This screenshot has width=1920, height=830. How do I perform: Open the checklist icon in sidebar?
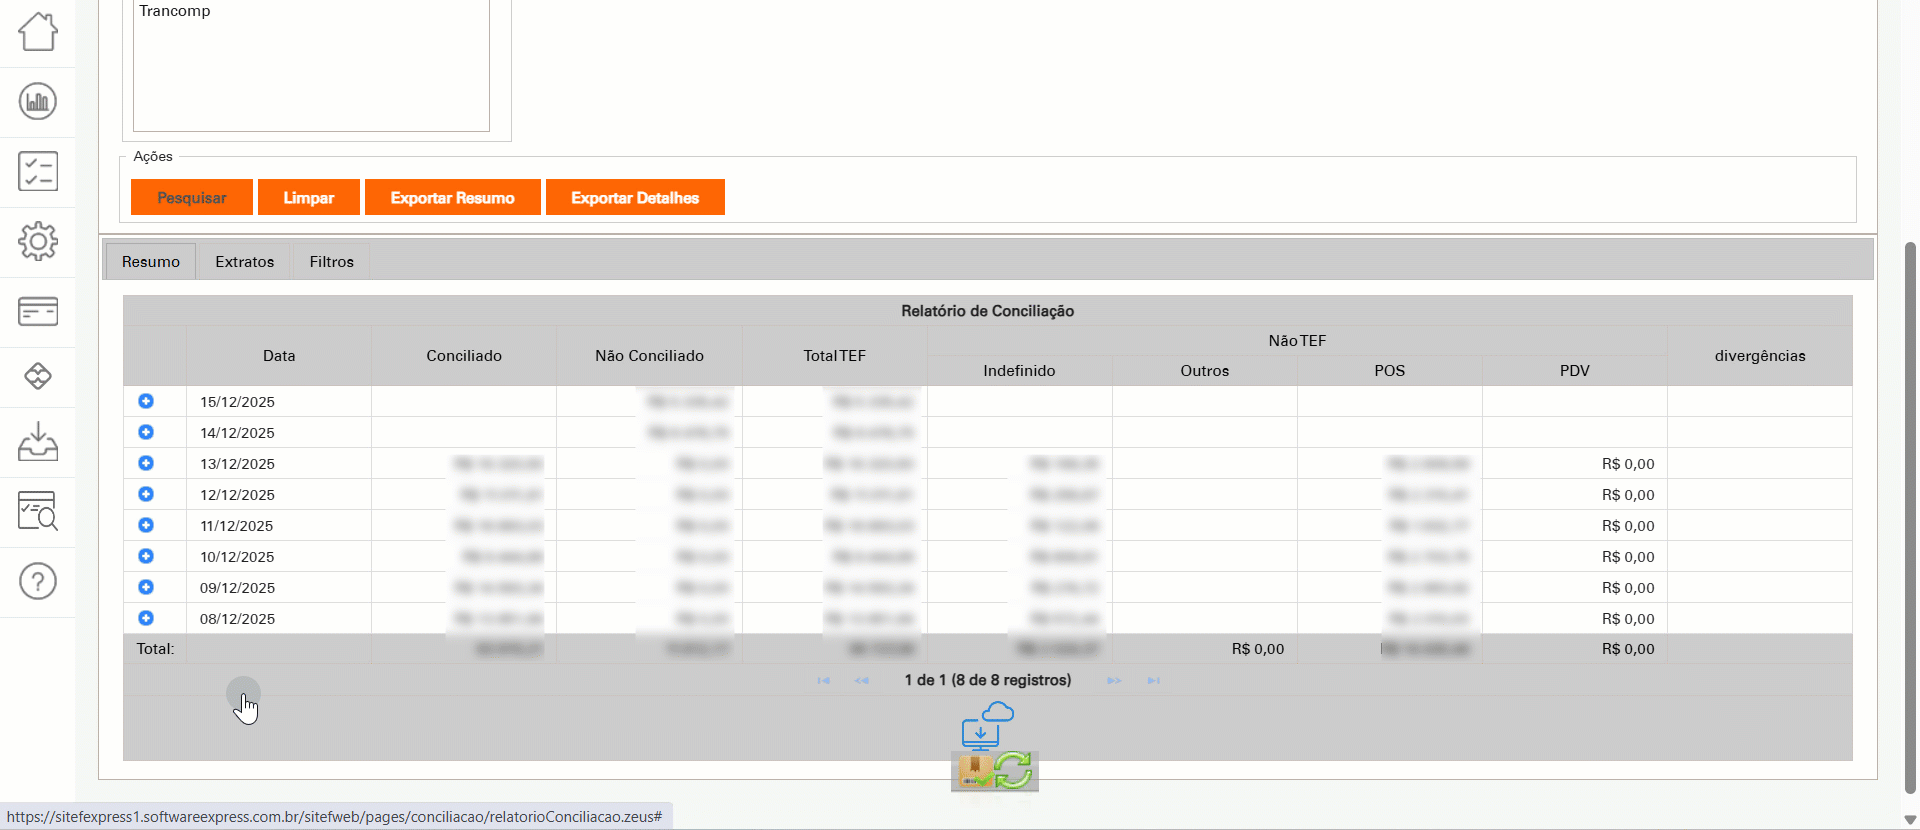(38, 171)
